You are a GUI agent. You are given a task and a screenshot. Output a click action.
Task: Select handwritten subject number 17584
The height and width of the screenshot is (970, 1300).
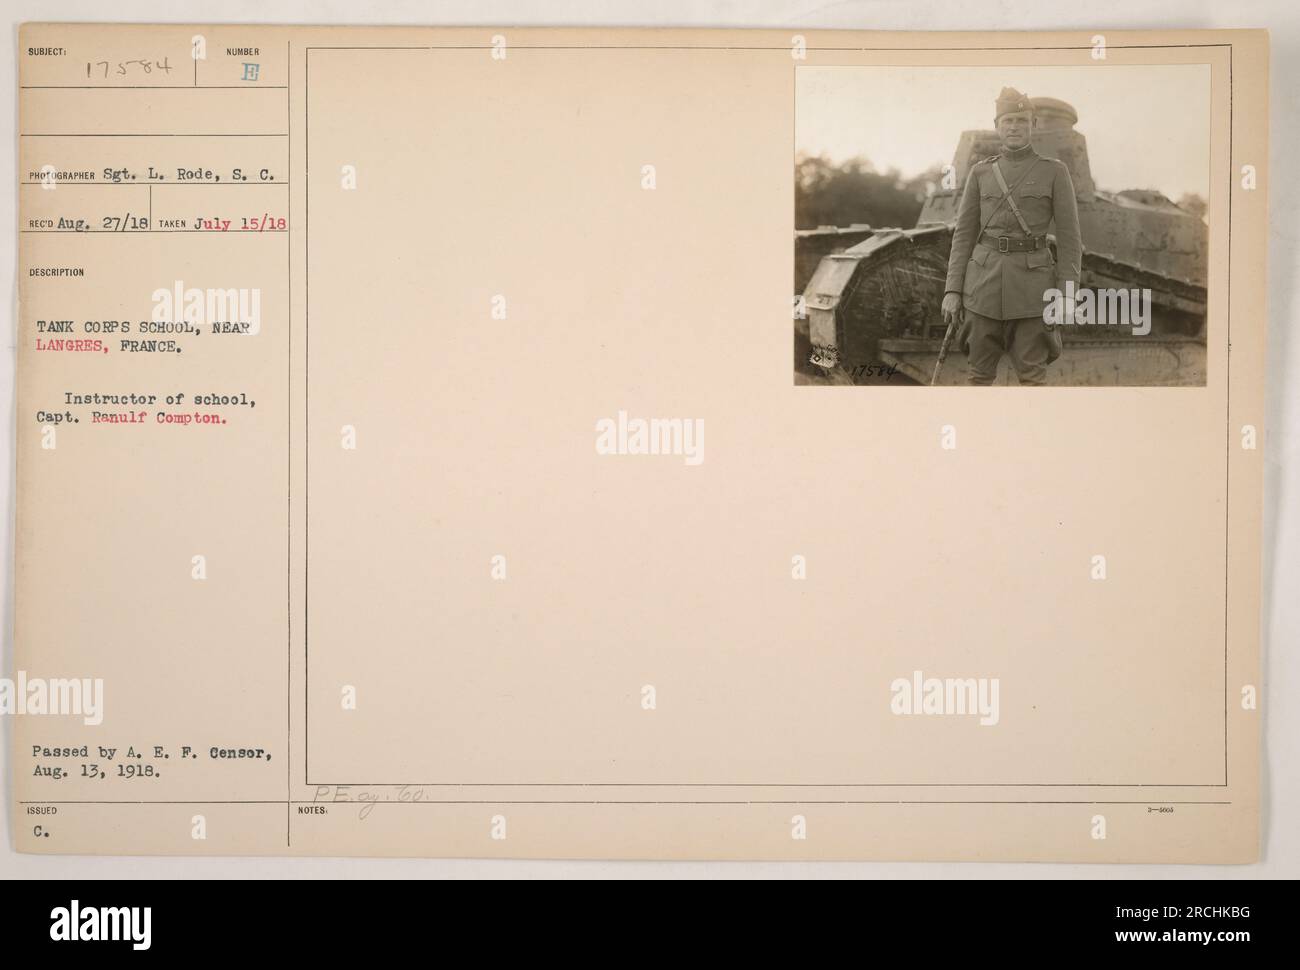(128, 71)
